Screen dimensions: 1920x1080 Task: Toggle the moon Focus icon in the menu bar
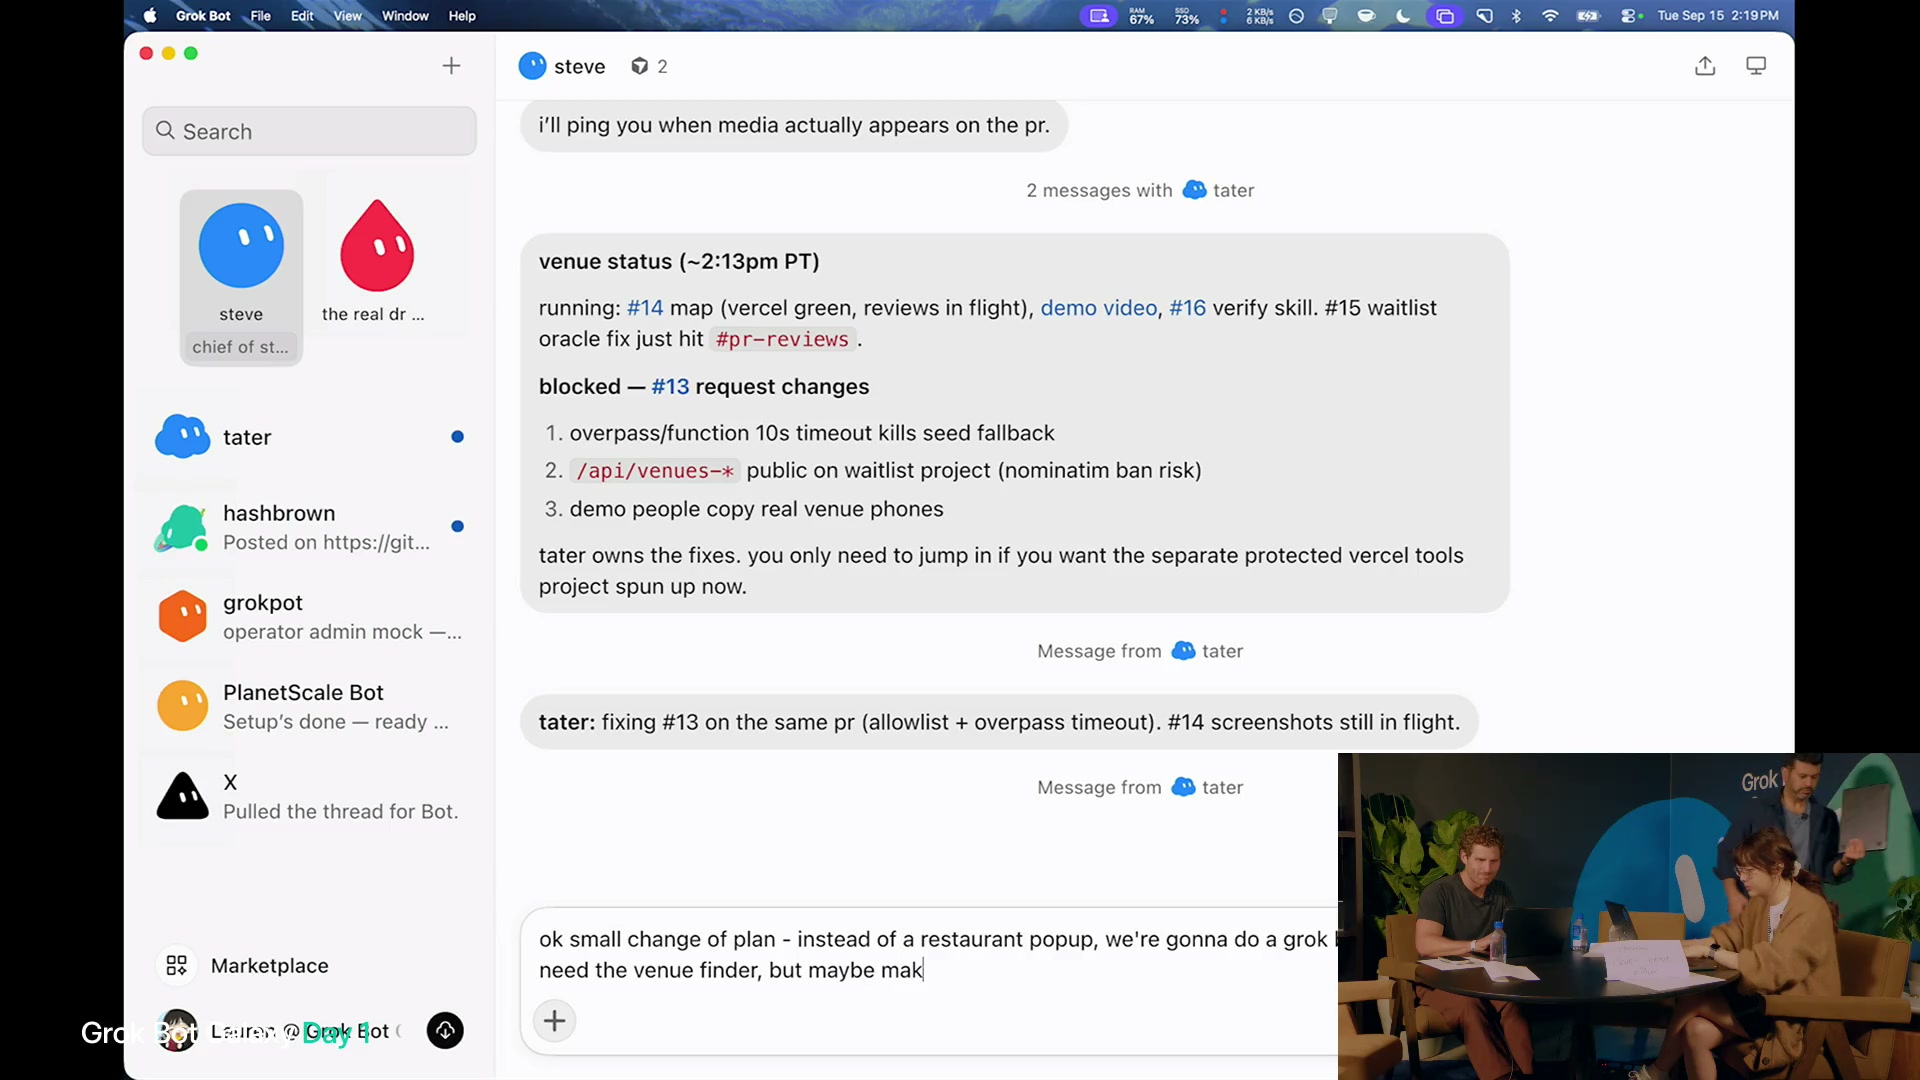[x=1403, y=16]
